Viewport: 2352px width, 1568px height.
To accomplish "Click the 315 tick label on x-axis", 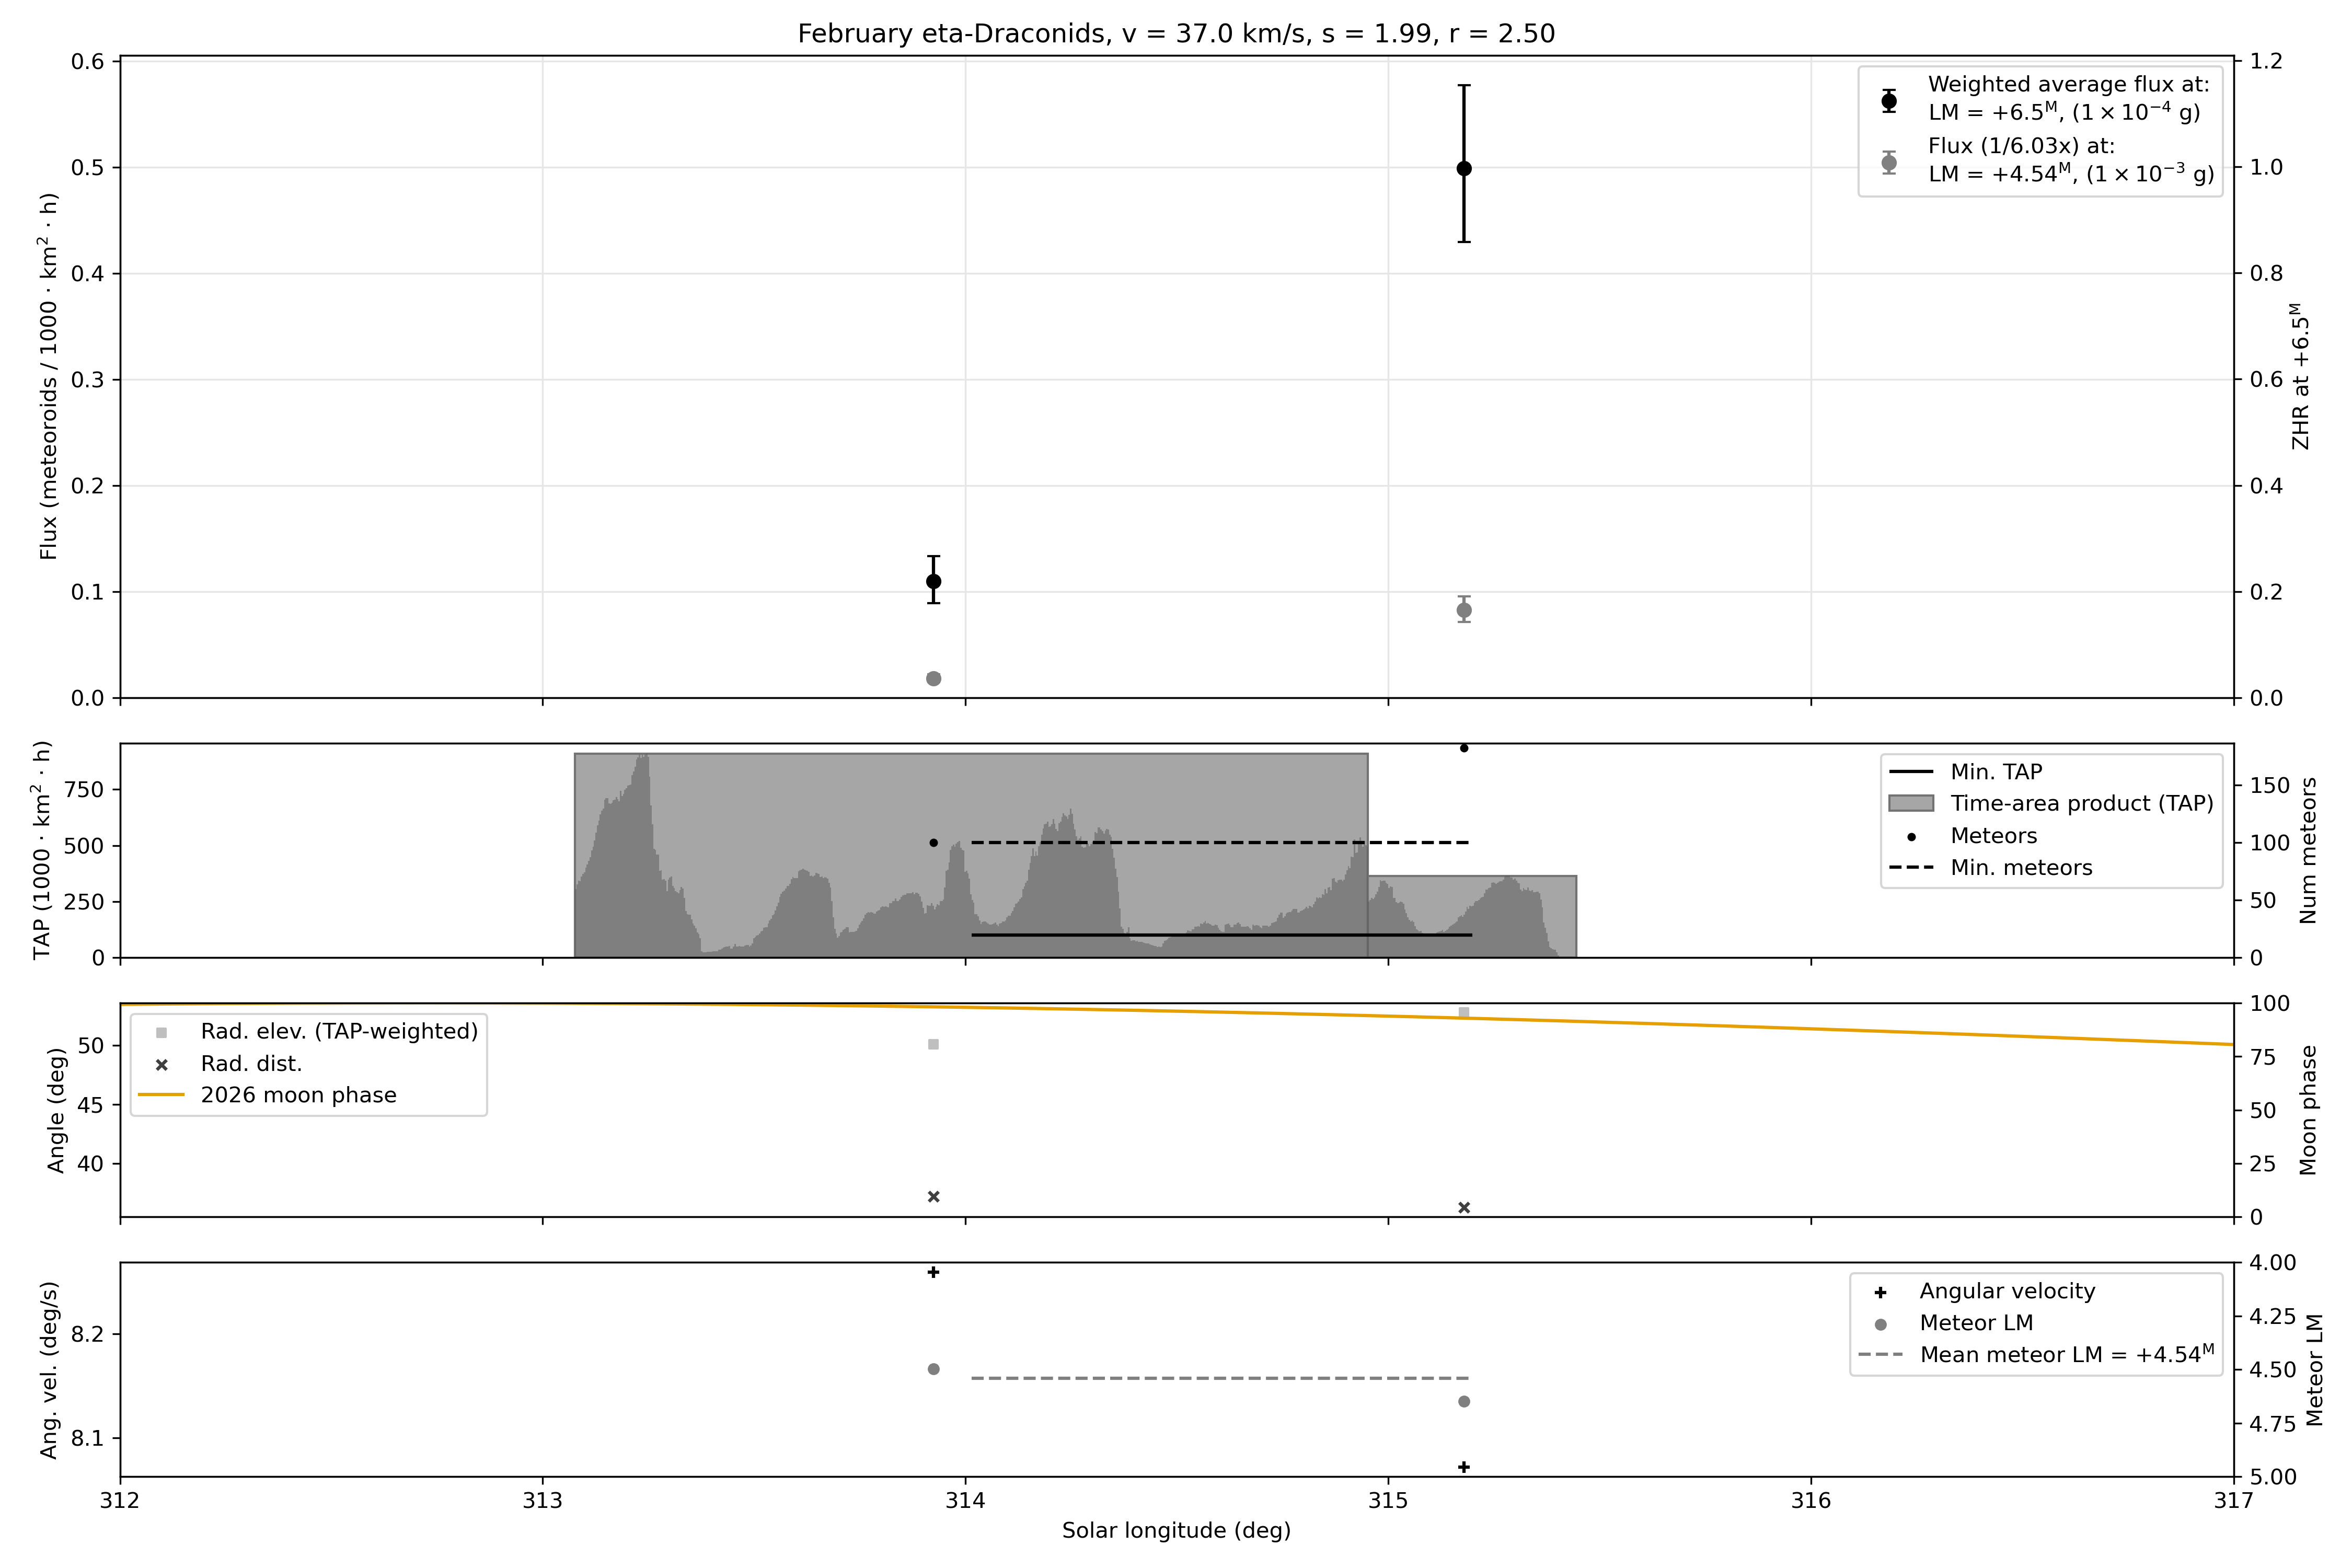I will click(x=1388, y=1500).
